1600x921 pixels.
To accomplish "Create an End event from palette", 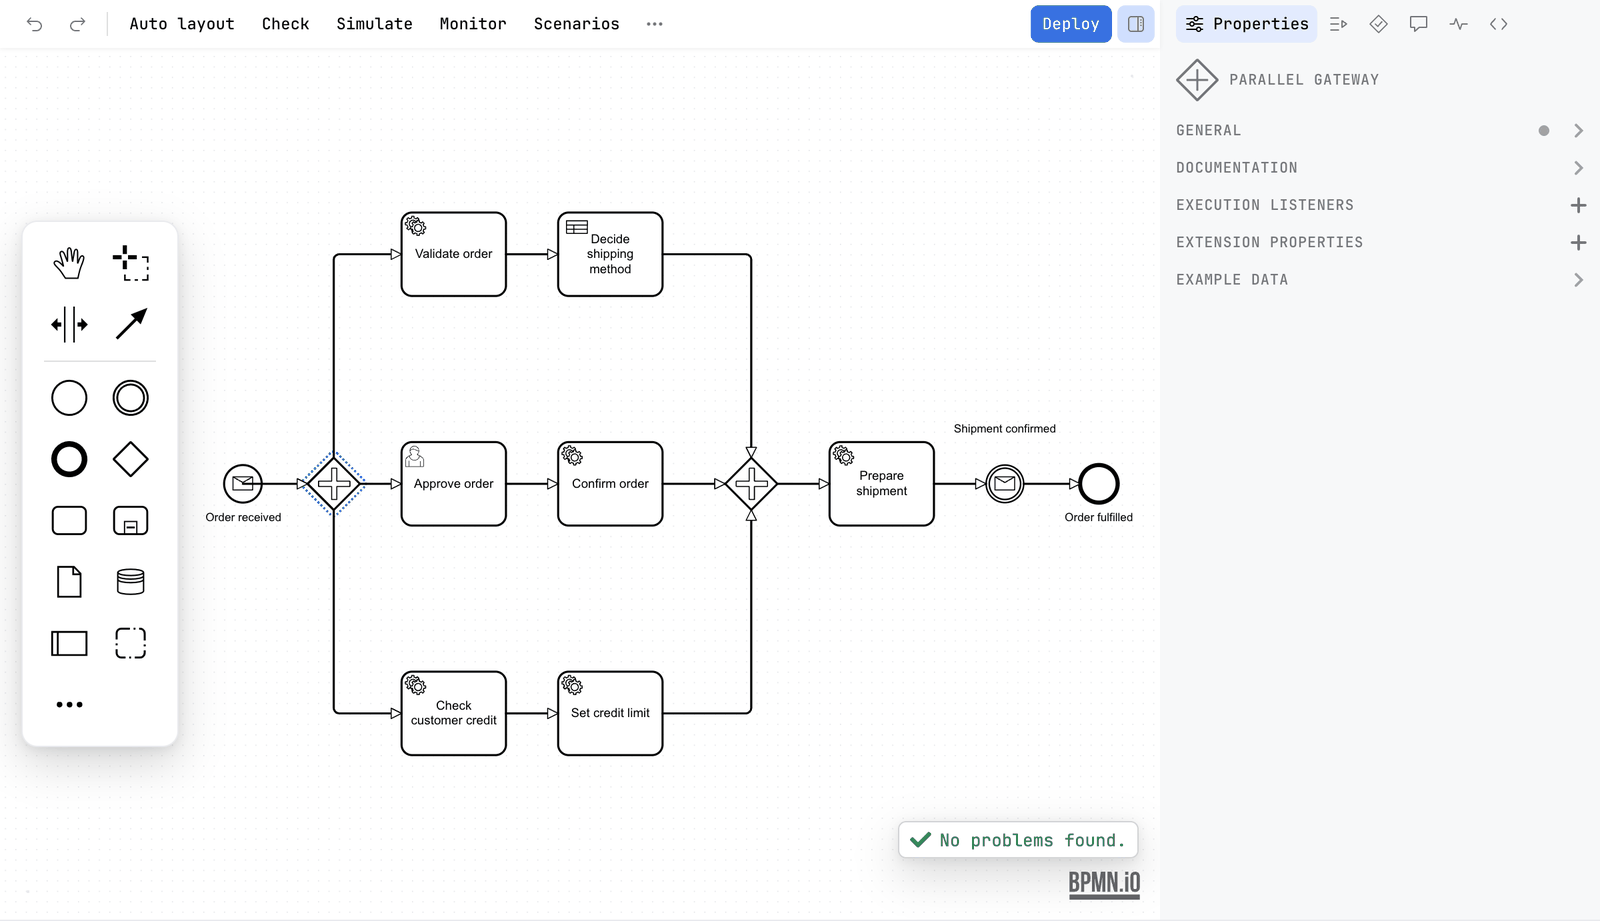I will pyautogui.click(x=69, y=460).
